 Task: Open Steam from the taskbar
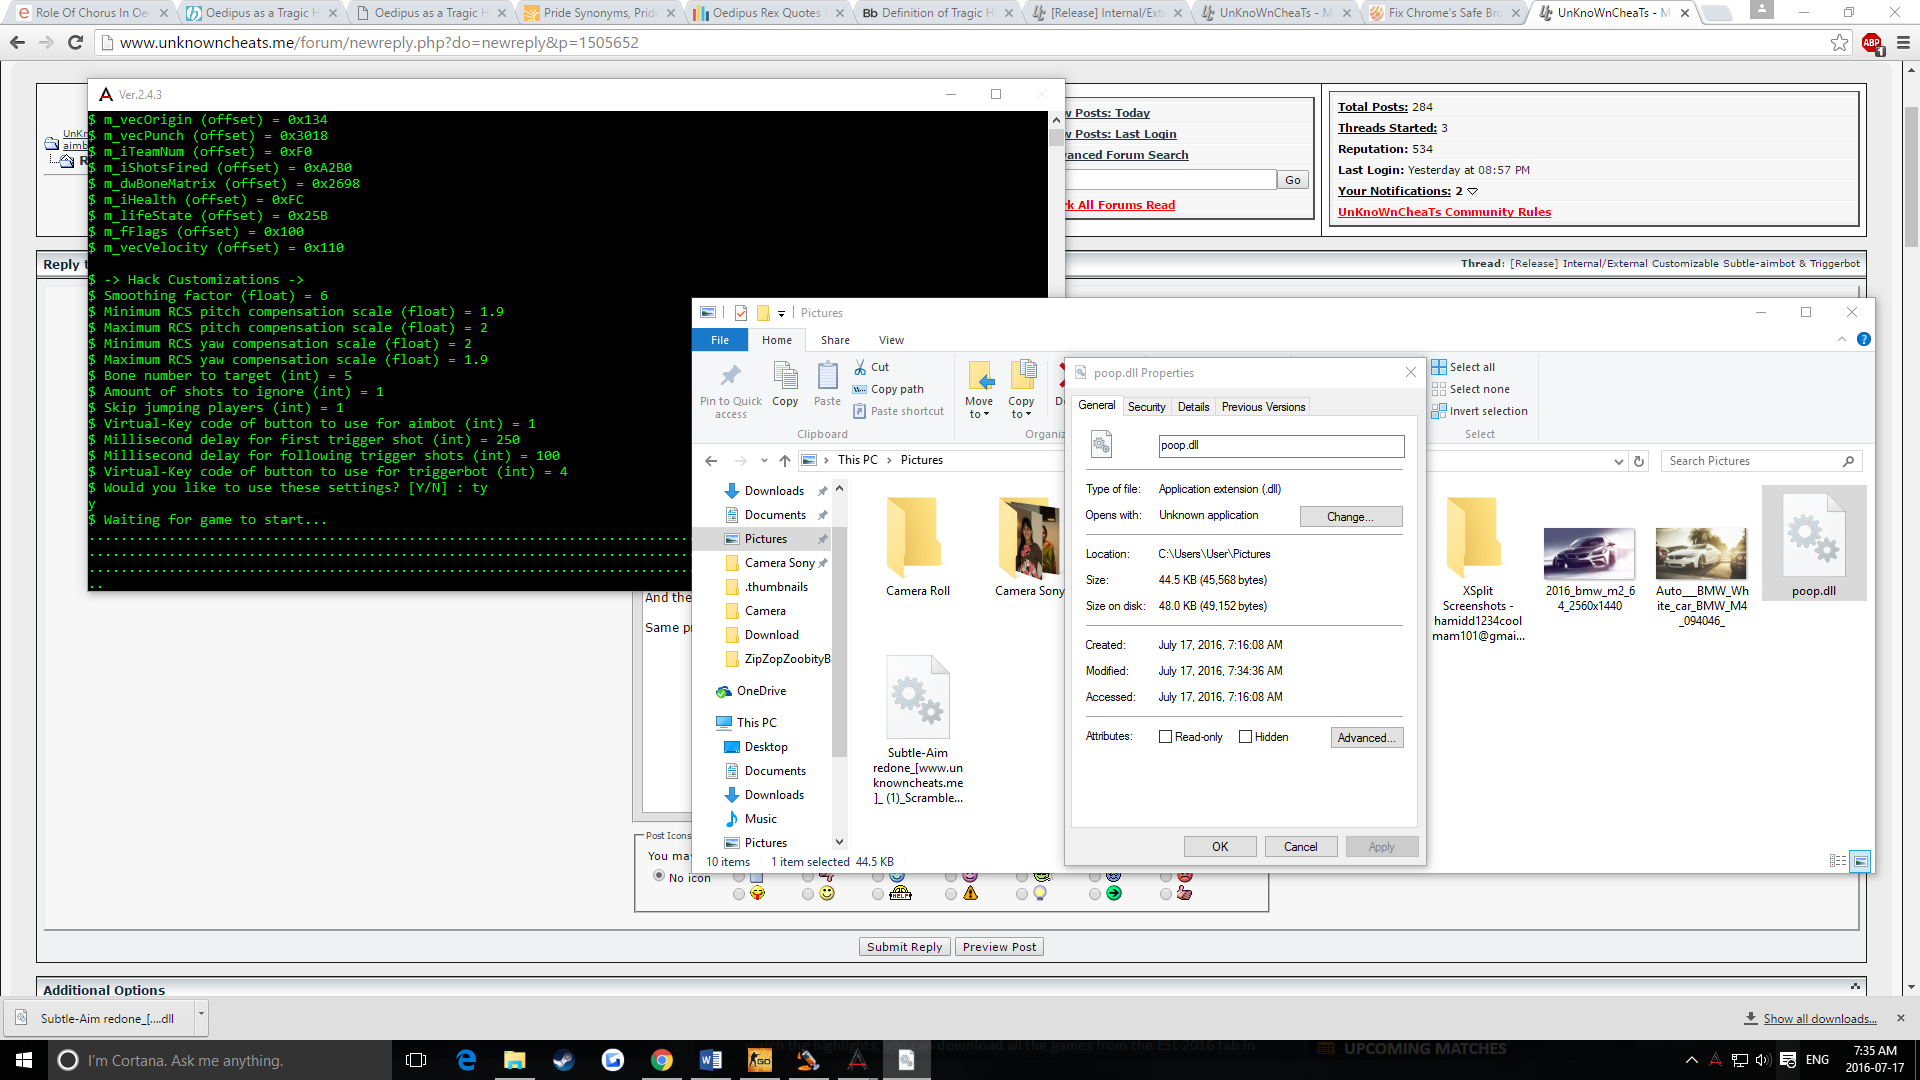[x=564, y=1060]
